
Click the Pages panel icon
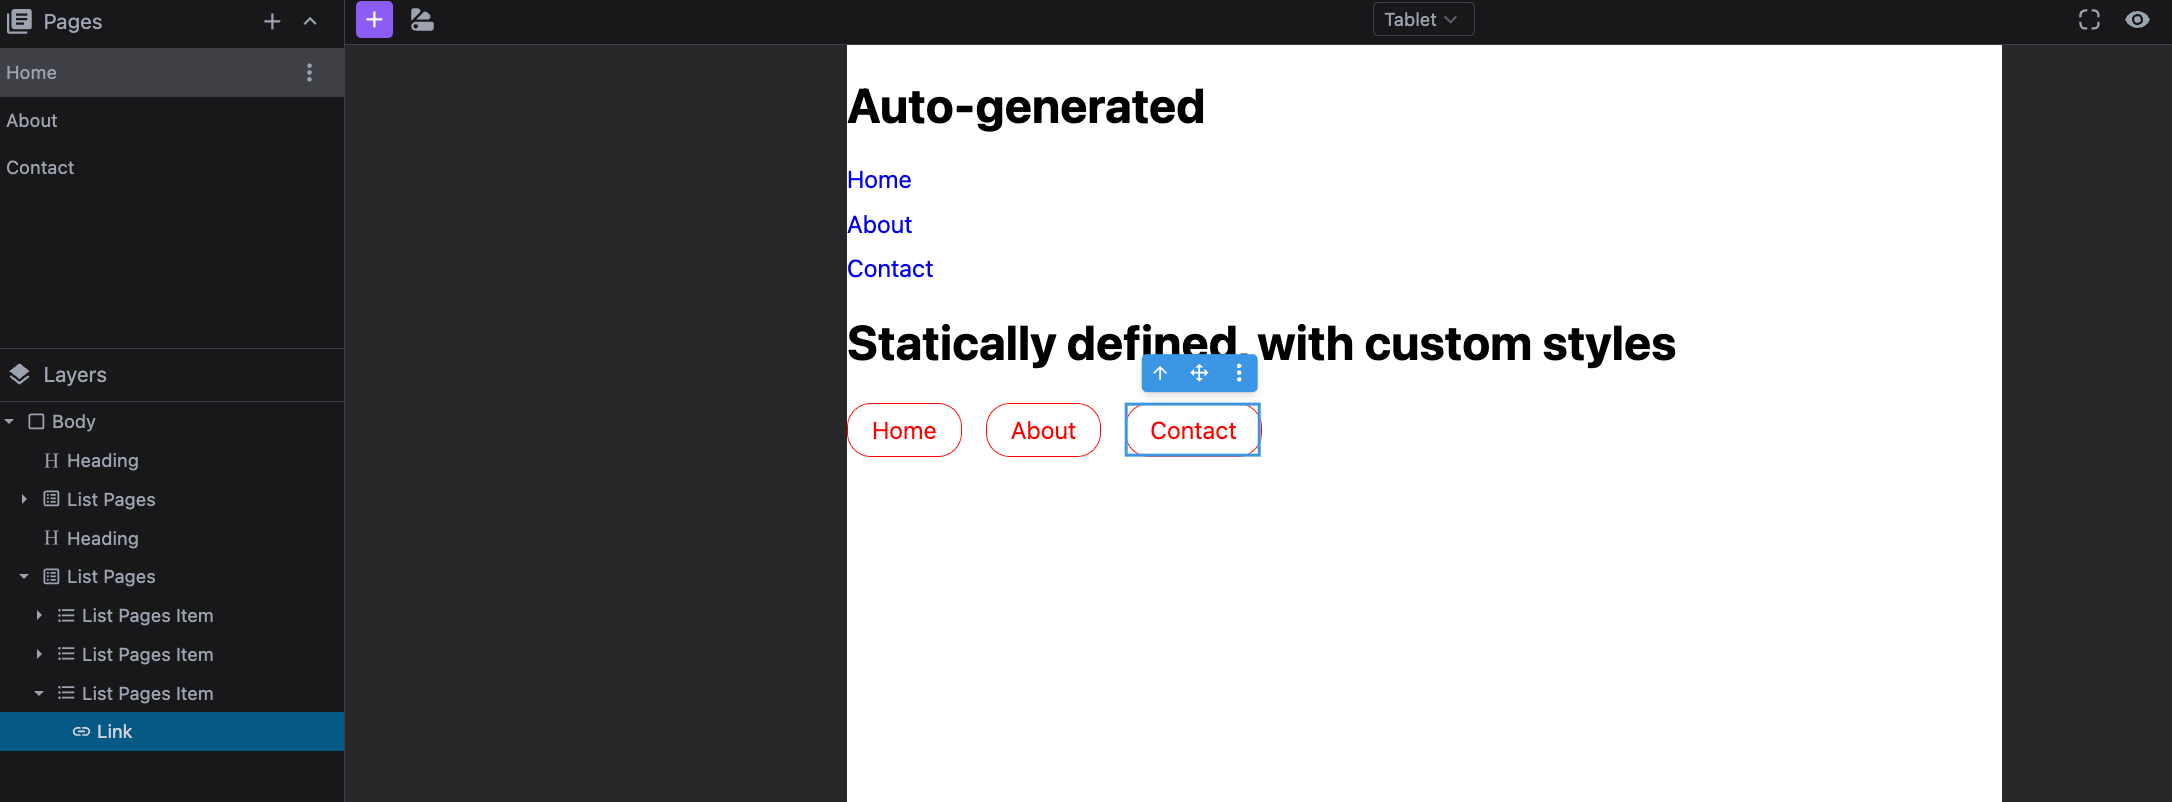click(x=19, y=21)
